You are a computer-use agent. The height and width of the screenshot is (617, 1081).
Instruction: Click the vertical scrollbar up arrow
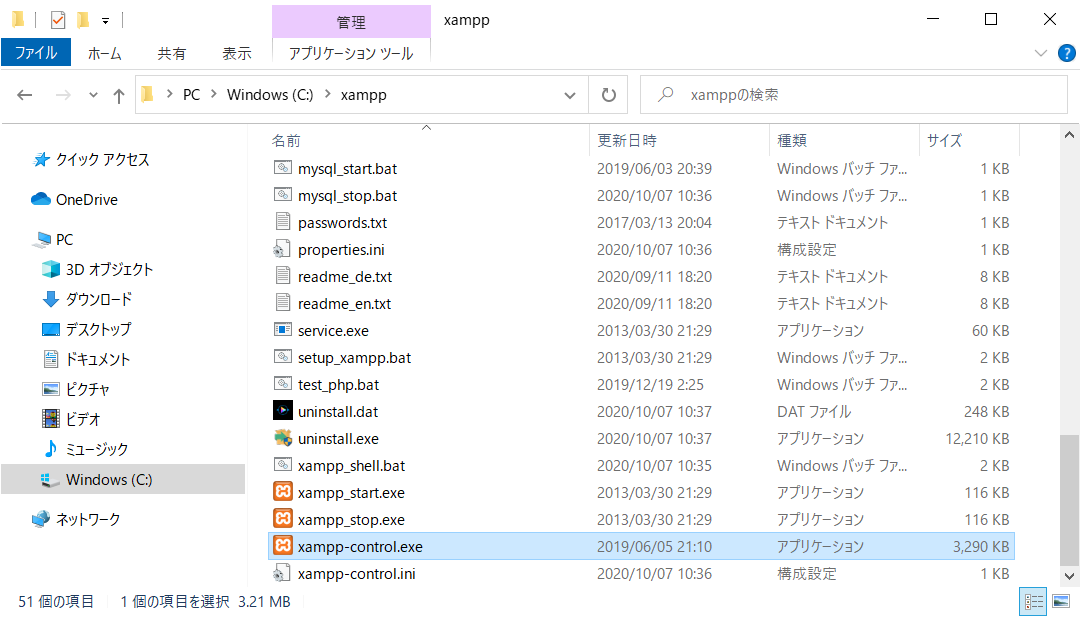(1069, 135)
